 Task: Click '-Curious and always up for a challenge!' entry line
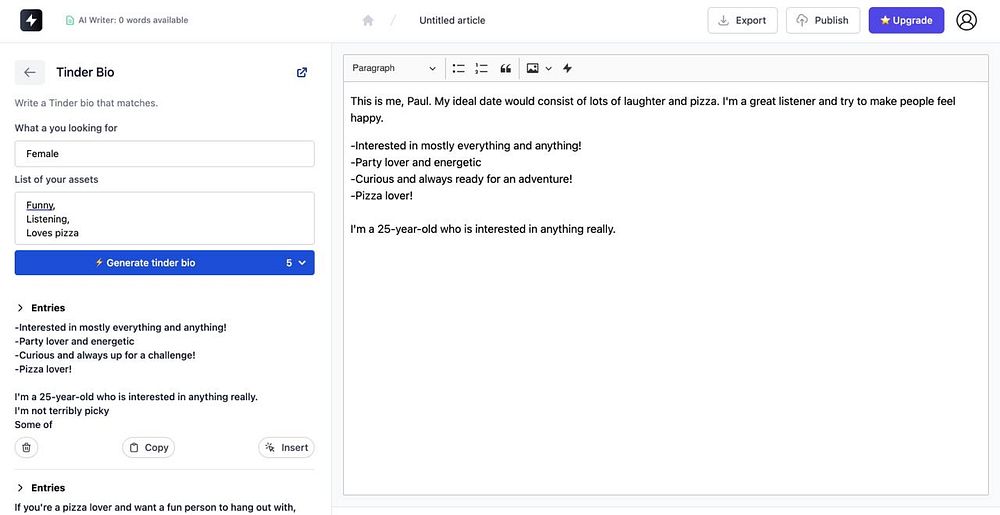tap(105, 355)
